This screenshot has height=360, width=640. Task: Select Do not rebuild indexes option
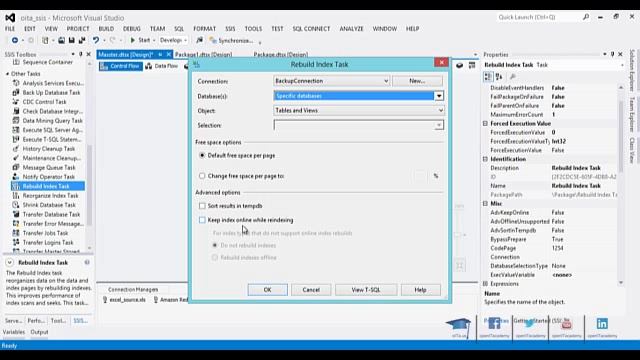(215, 245)
